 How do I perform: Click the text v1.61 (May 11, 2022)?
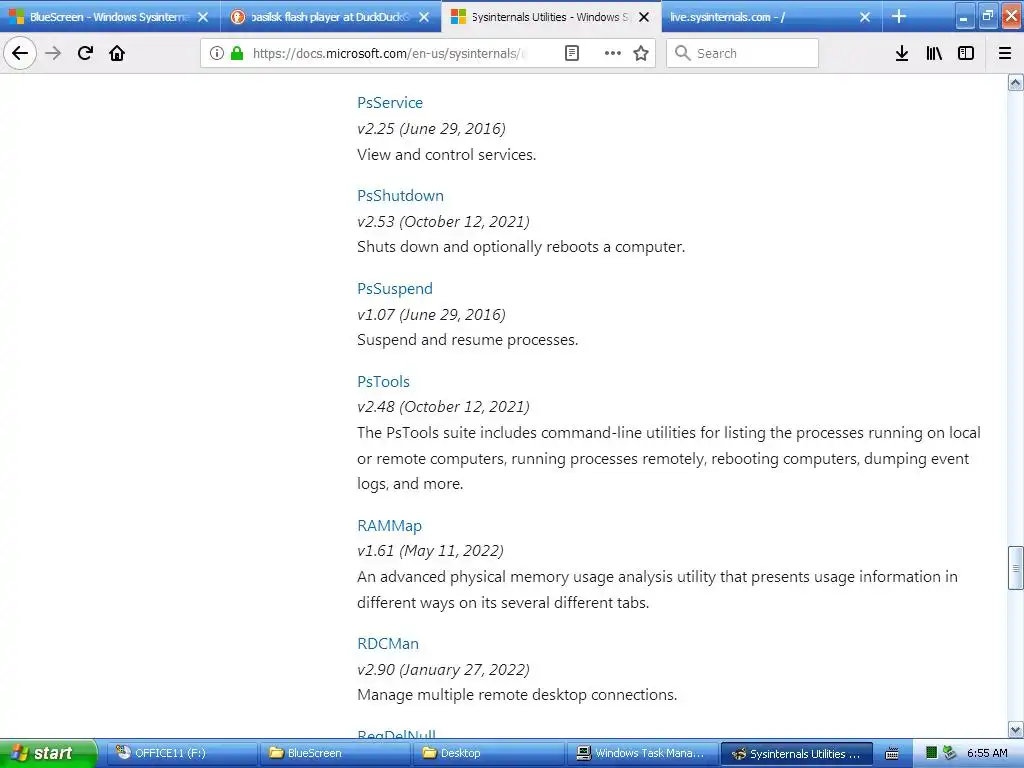[x=430, y=551]
